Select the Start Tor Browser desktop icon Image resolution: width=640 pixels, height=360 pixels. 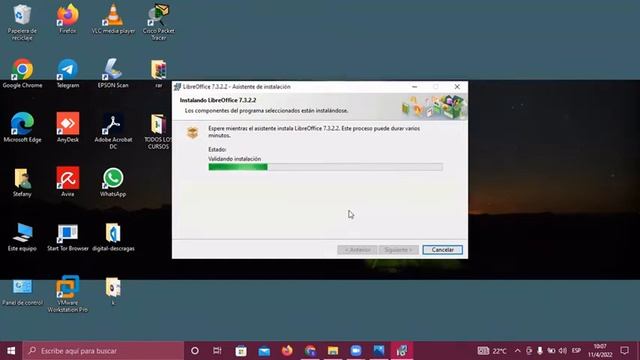(68, 236)
